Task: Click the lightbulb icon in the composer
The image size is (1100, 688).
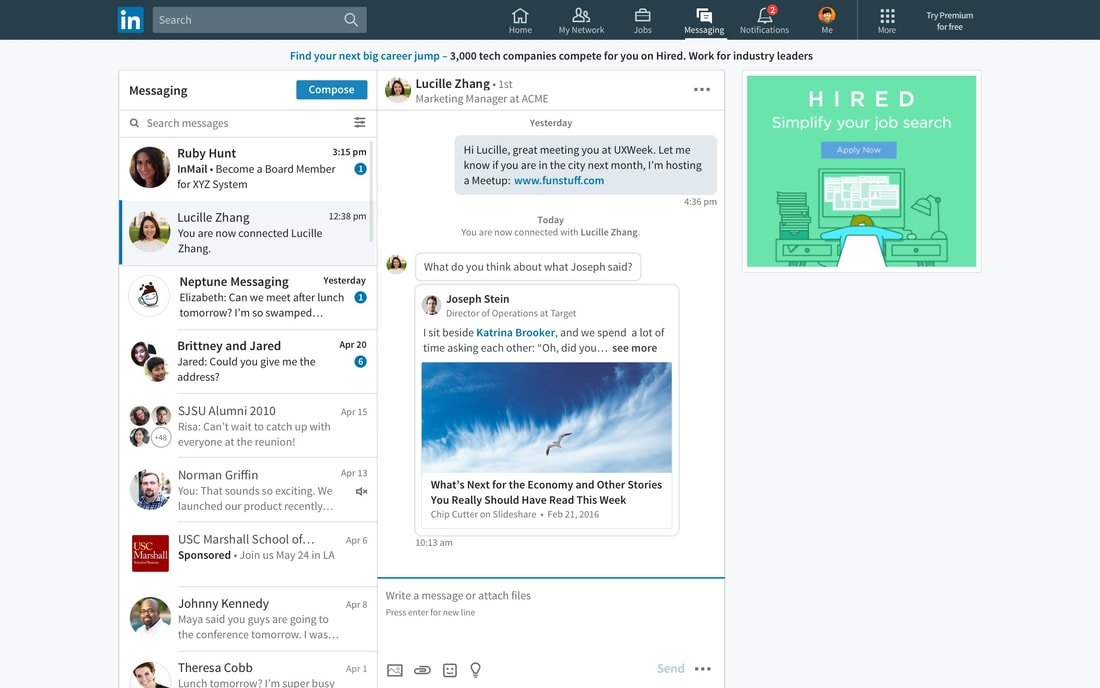Action: (475, 669)
